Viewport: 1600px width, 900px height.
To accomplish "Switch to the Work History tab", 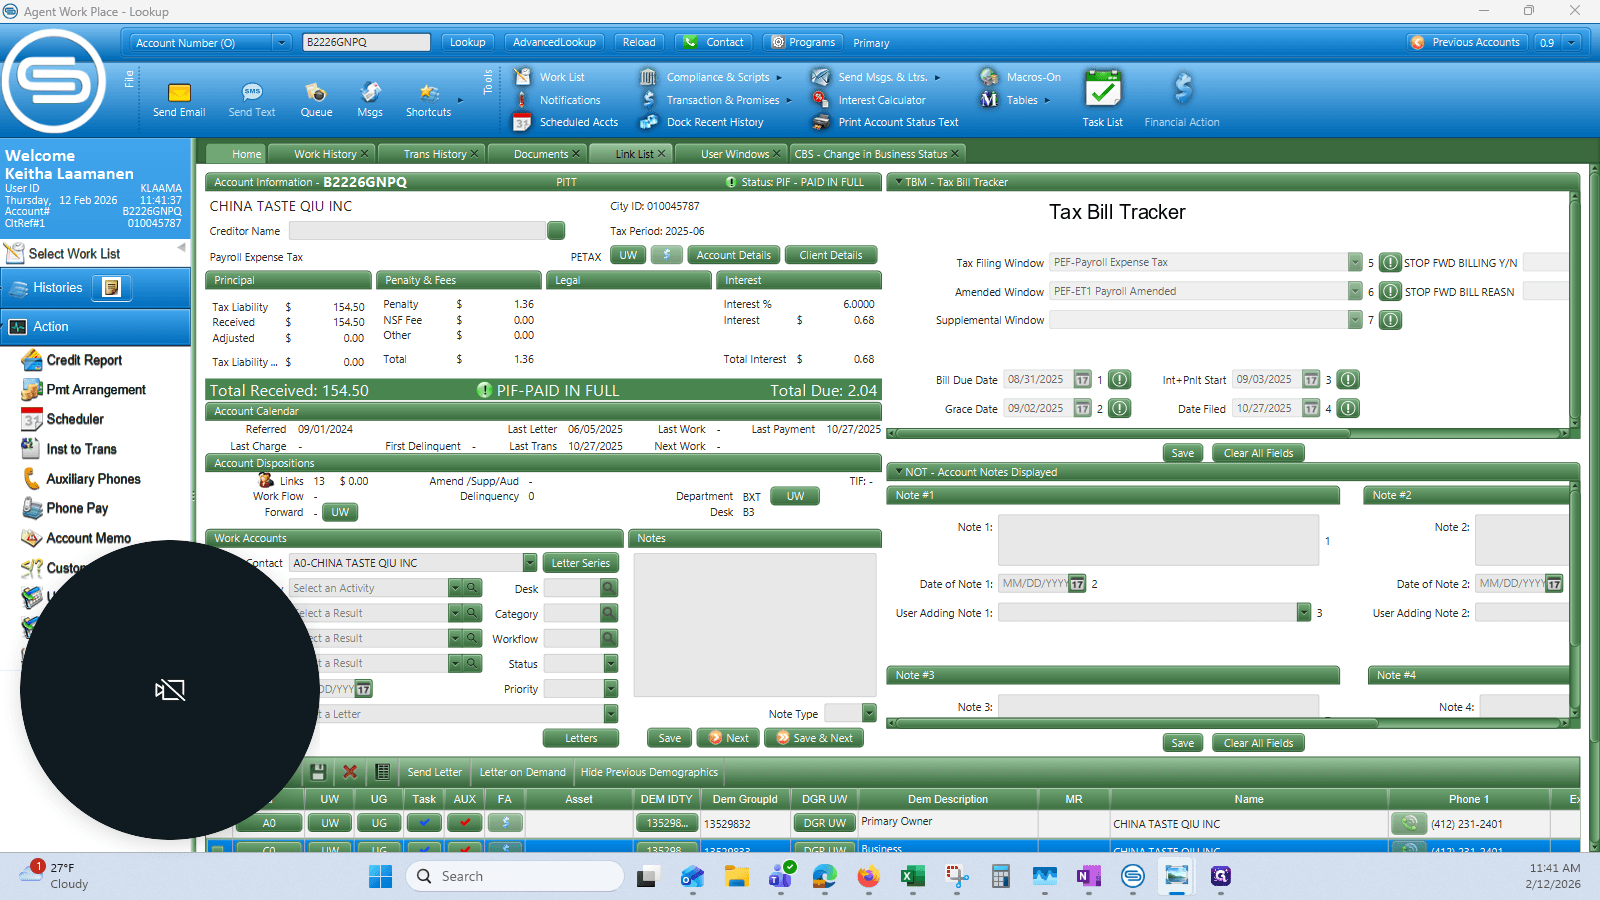I will click(325, 154).
